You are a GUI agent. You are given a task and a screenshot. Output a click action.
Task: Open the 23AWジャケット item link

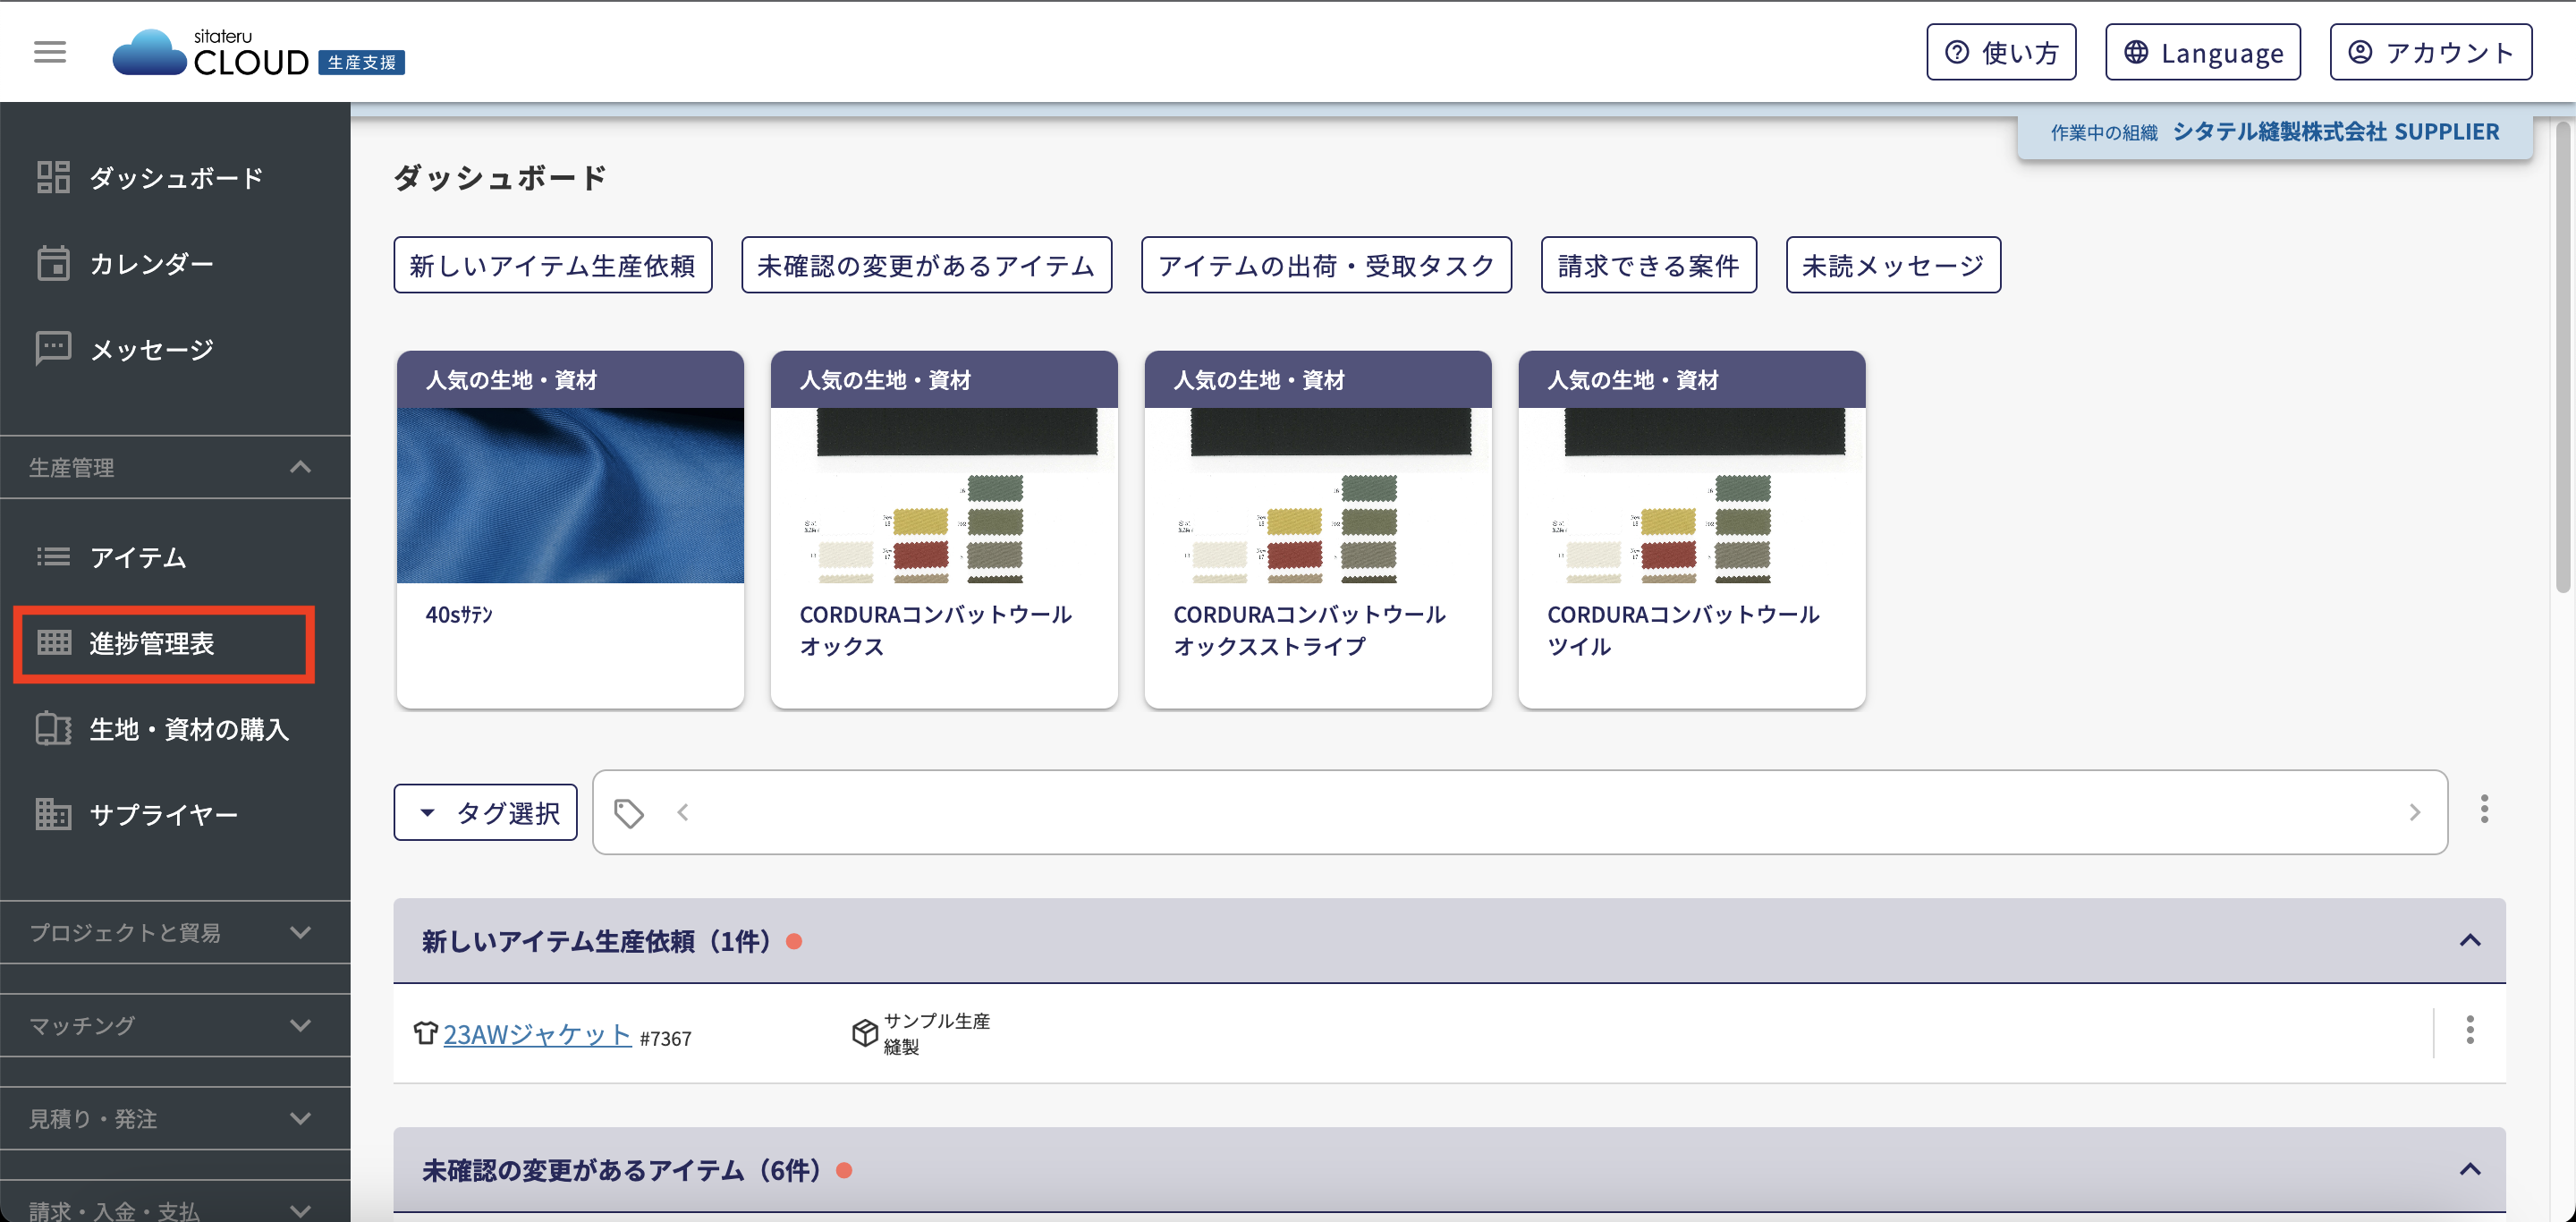(x=536, y=1034)
